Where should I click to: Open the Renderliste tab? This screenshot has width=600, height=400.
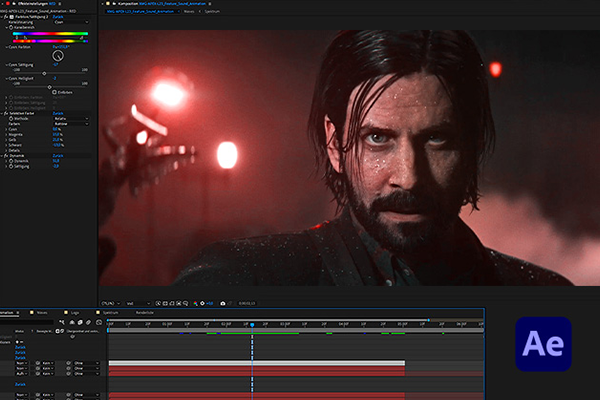pyautogui.click(x=145, y=313)
